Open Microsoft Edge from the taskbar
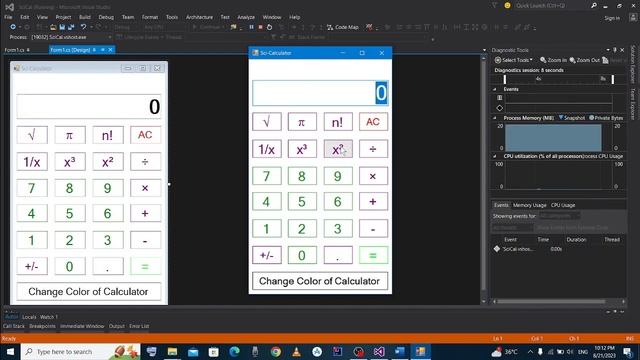This screenshot has height=360, width=640. click(x=234, y=351)
